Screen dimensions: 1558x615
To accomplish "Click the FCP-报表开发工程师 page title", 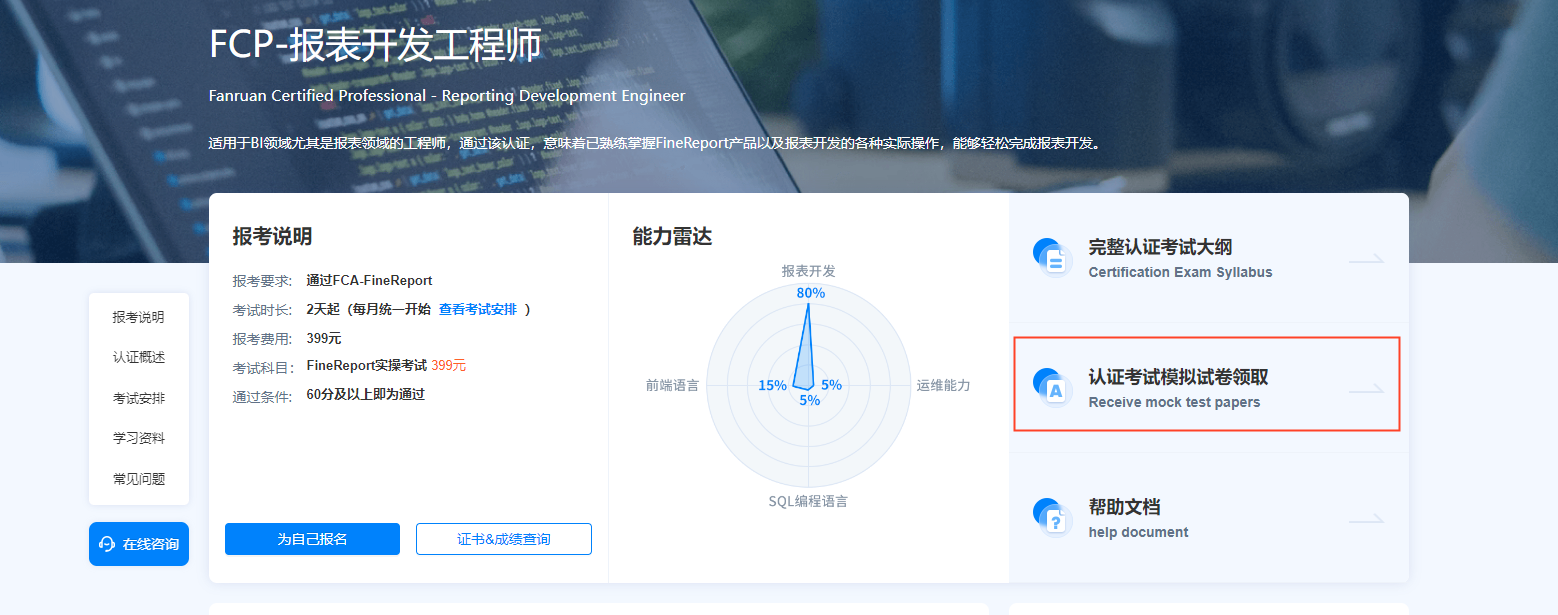I will 376,45.
